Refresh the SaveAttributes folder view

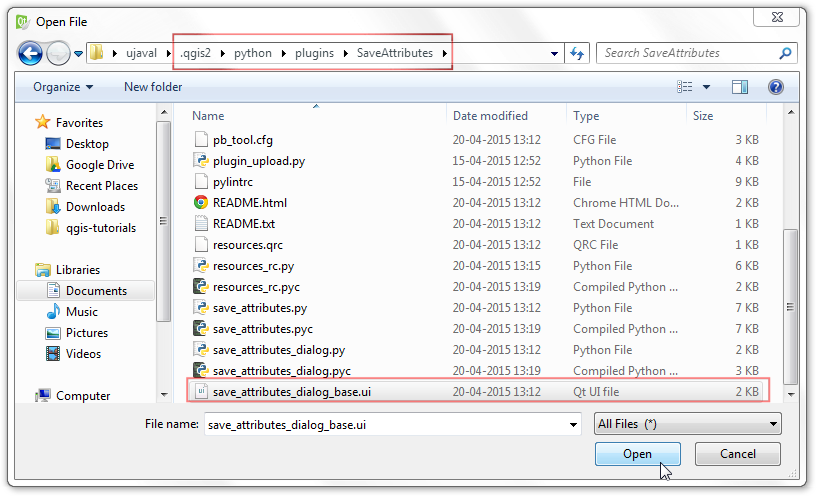(577, 53)
